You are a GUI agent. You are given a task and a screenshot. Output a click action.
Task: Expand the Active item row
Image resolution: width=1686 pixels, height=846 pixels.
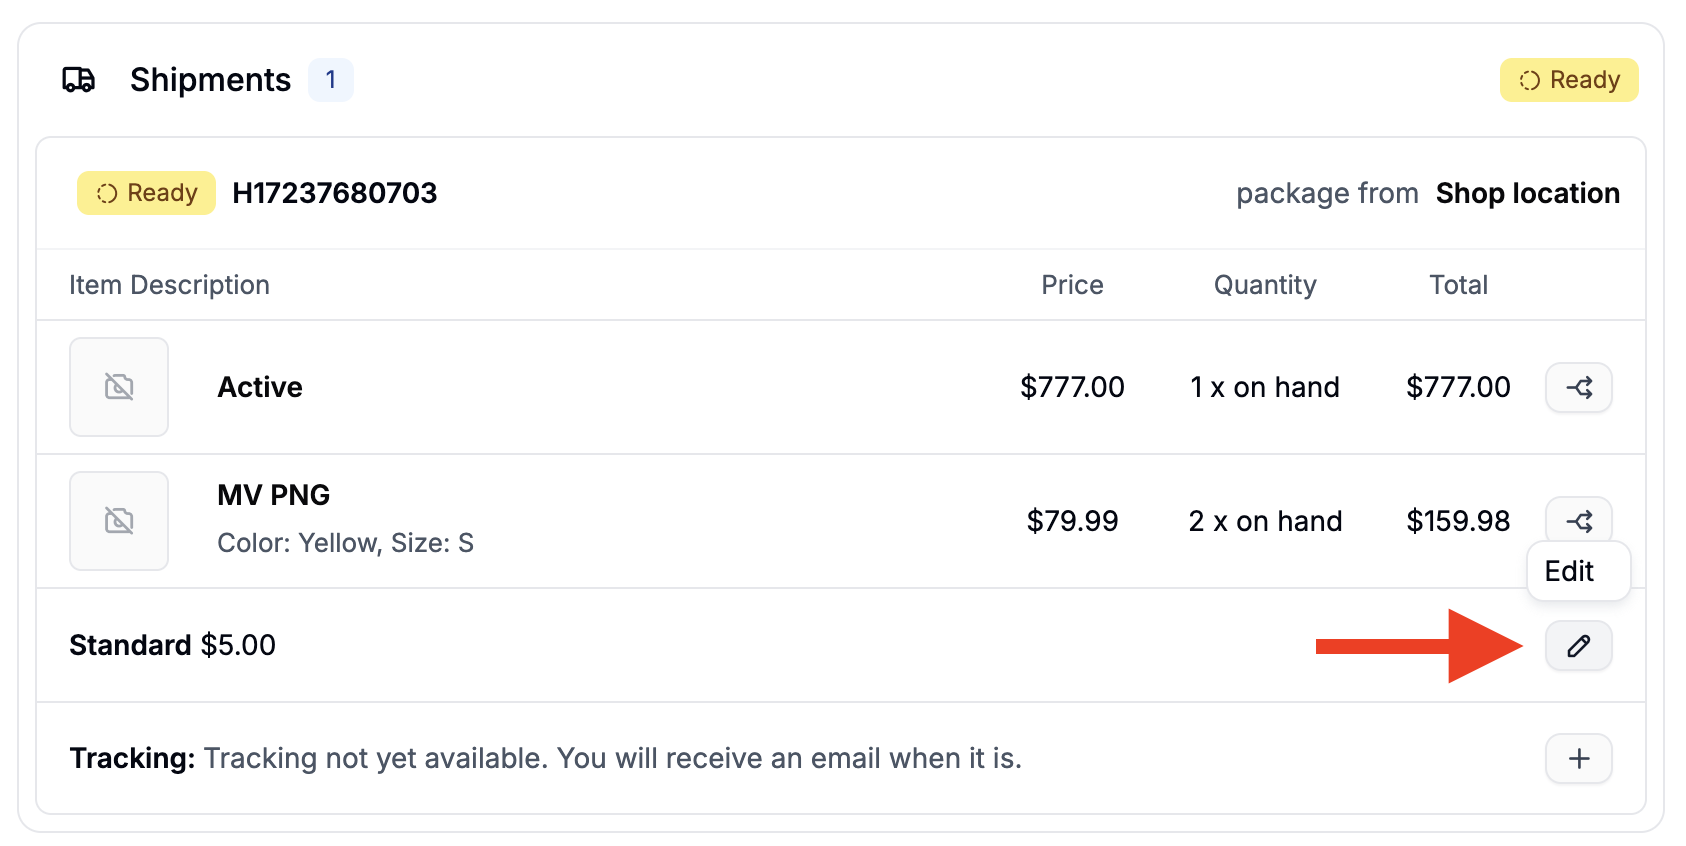(259, 387)
